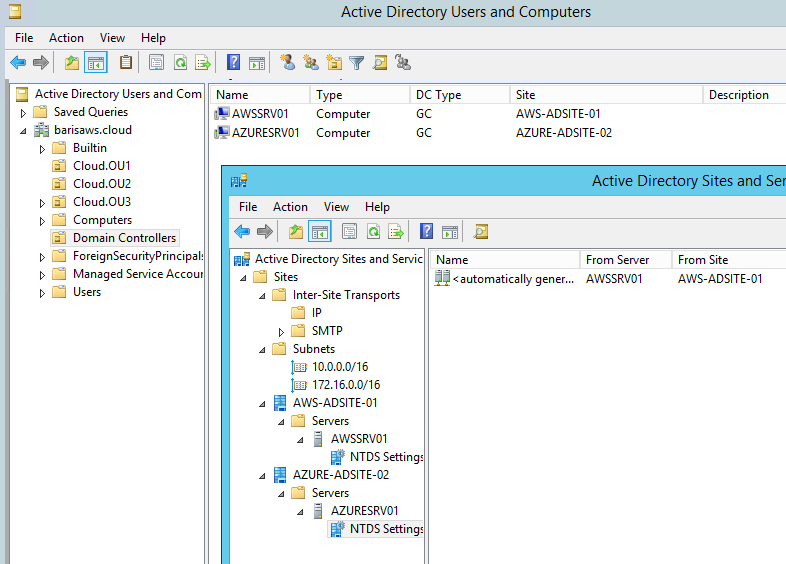
Task: Open File menu in Users and Computers
Action: coord(24,38)
